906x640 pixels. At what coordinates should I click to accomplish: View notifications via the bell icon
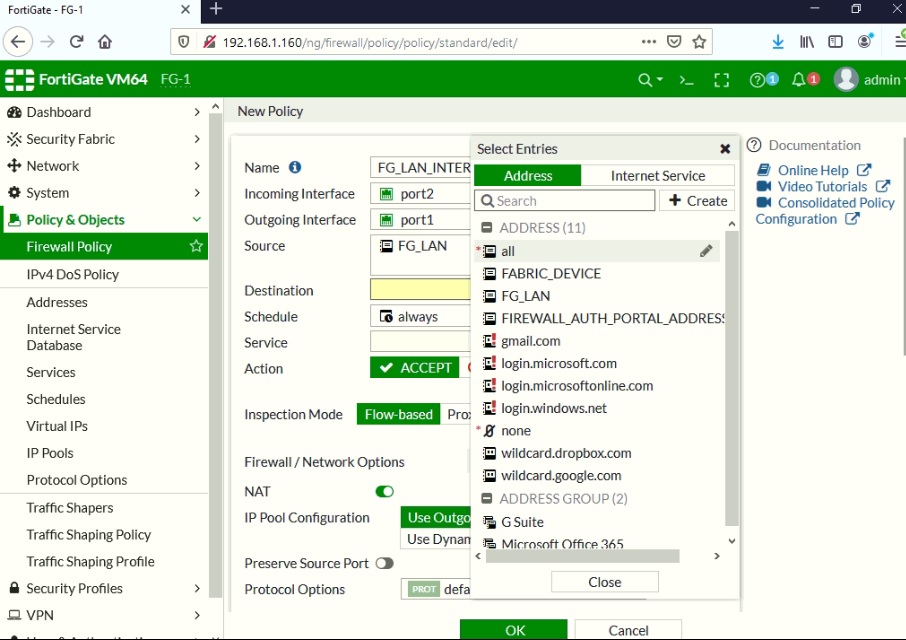(x=800, y=78)
